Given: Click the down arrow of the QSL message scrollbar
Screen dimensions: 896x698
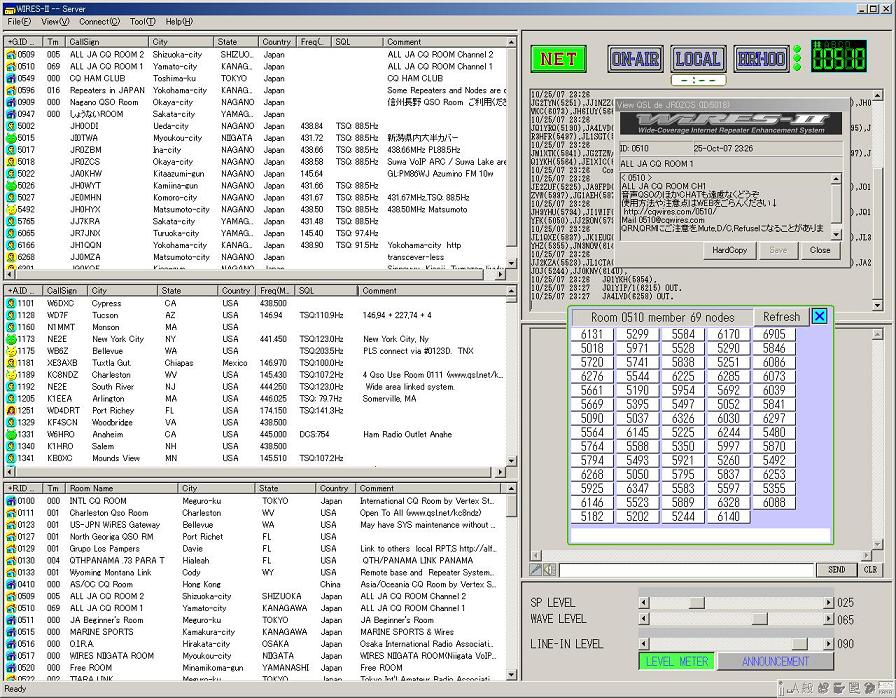Looking at the screenshot, I should point(836,235).
